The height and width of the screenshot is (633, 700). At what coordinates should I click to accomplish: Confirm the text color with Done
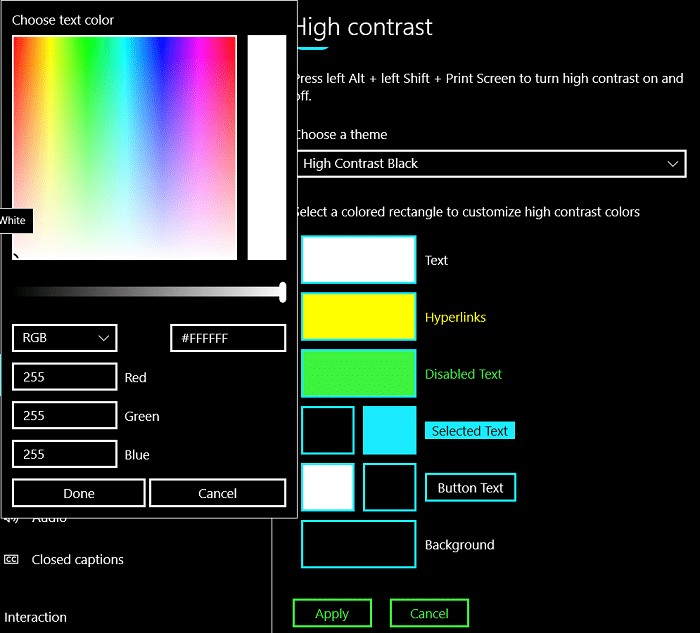pos(79,493)
